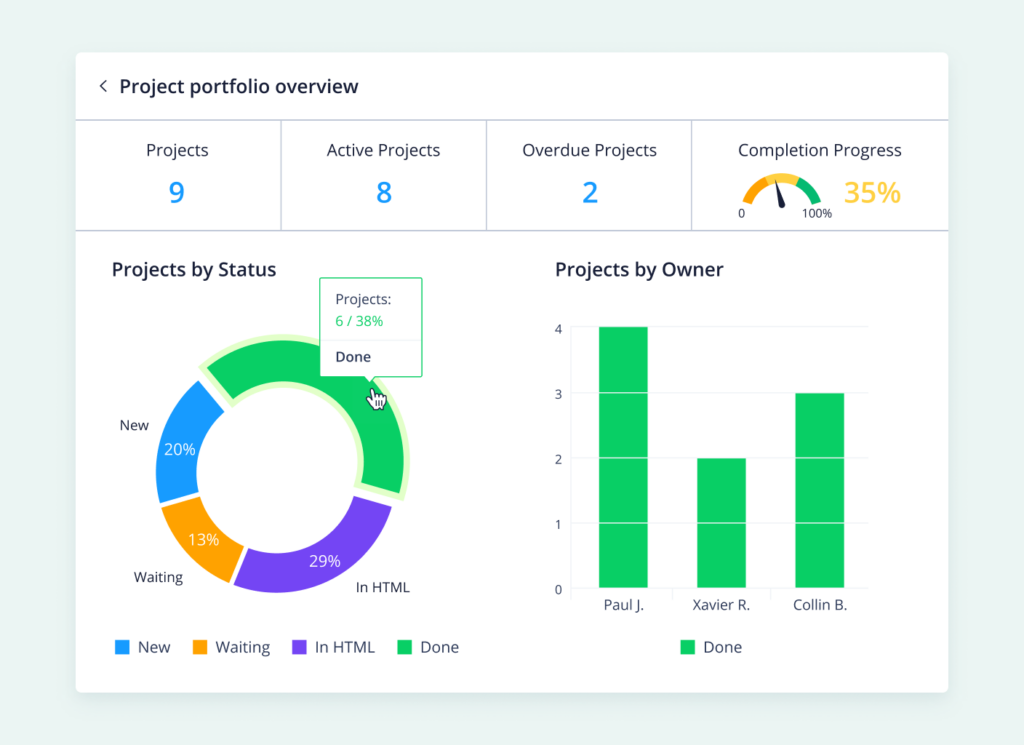This screenshot has width=1024, height=745.
Task: Toggle the New legend swatch
Action: (122, 647)
